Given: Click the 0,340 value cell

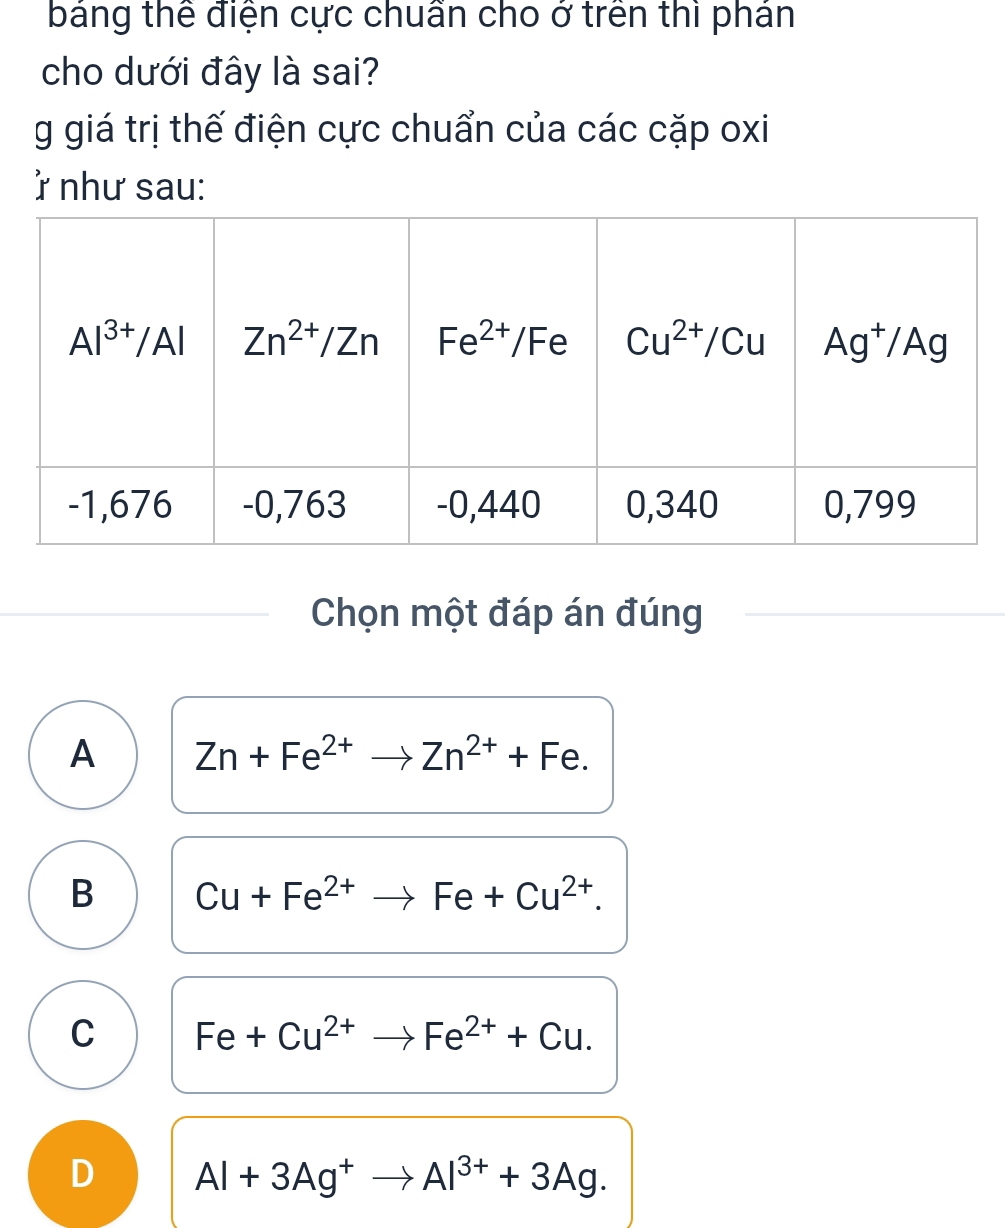Looking at the screenshot, I should coord(696,506).
